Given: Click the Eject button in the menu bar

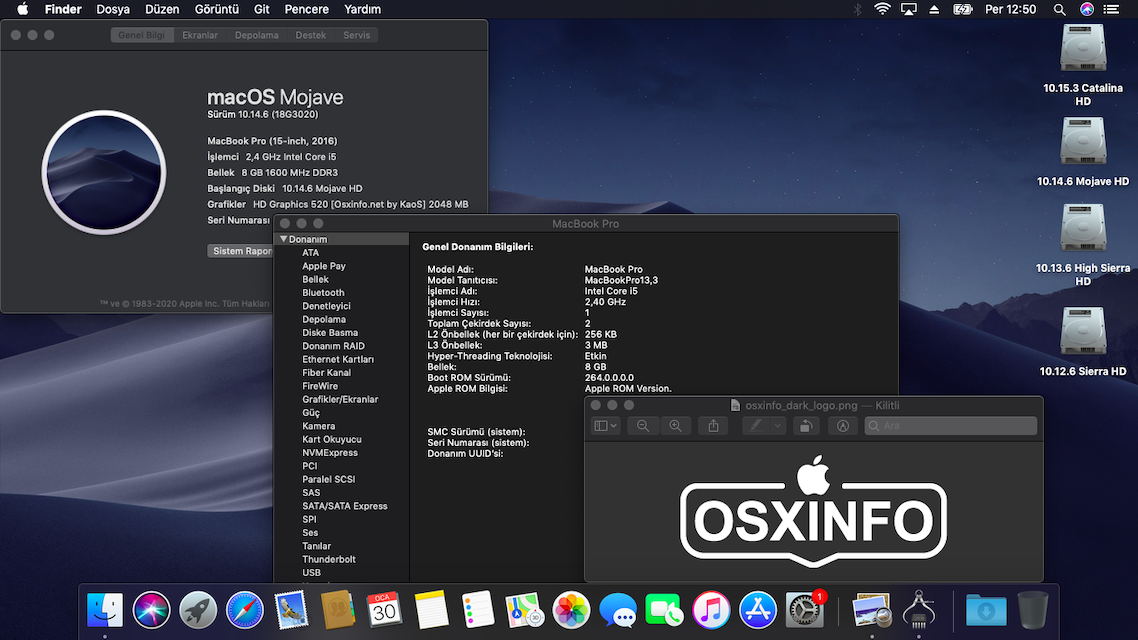Looking at the screenshot, I should coord(934,9).
